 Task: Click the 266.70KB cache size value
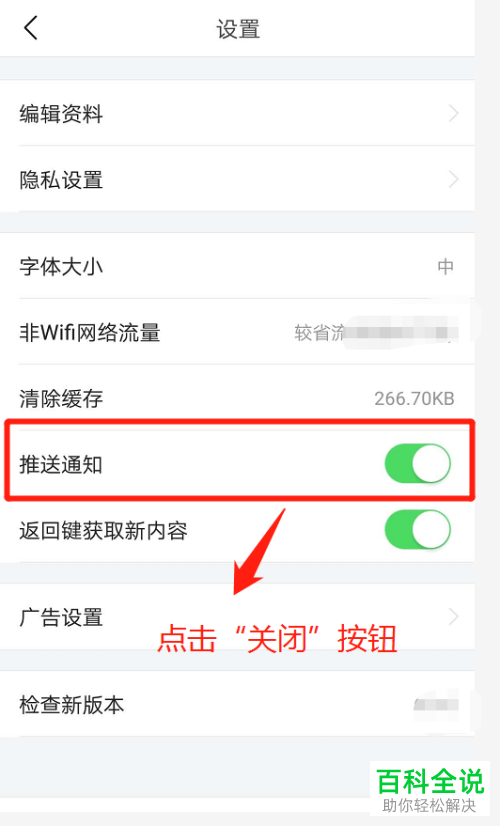click(x=414, y=399)
